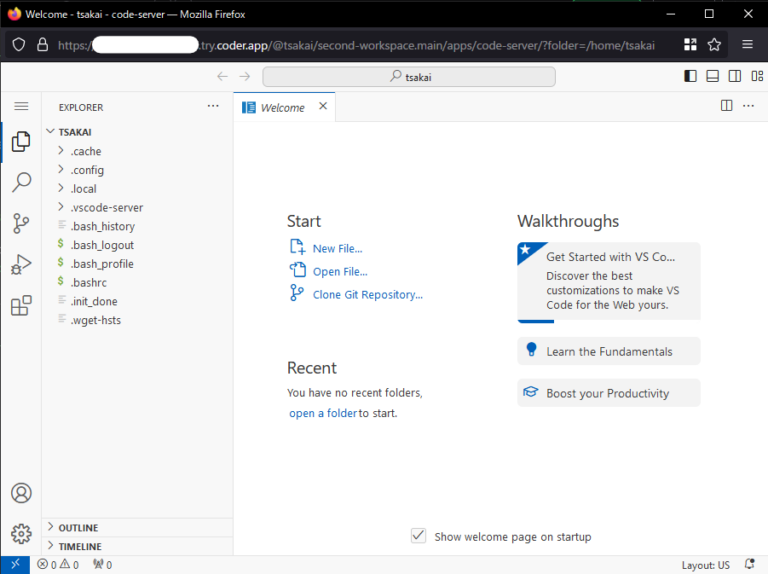Expand the OUTLINE section

pyautogui.click(x=78, y=528)
